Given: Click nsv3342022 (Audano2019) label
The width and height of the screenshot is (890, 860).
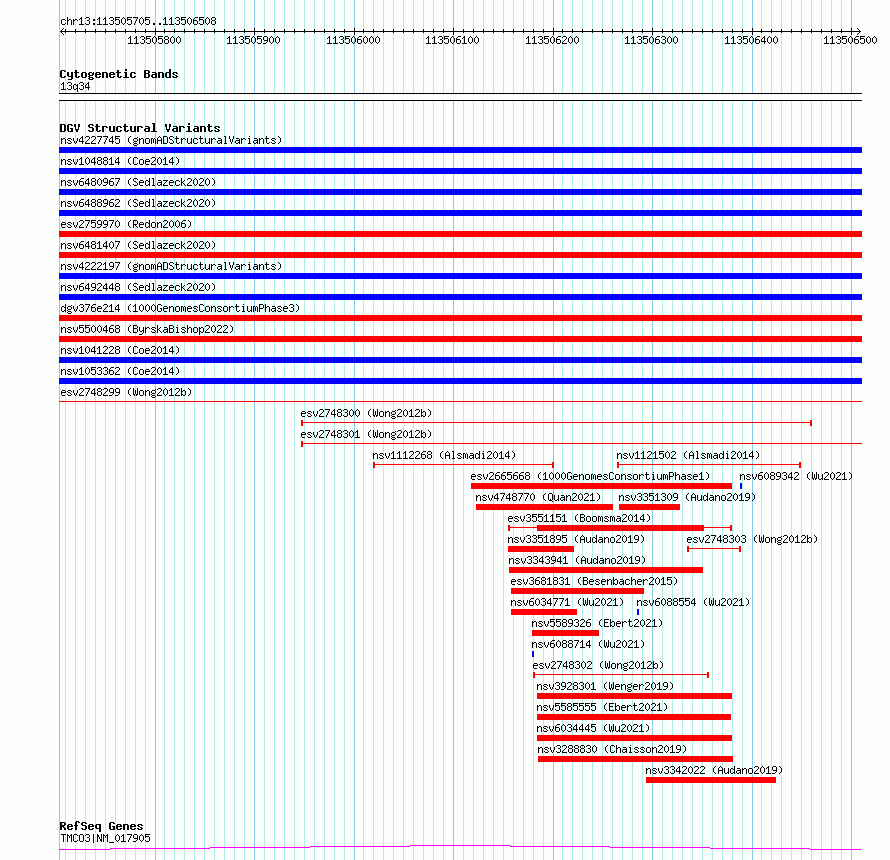Looking at the screenshot, I should point(714,770).
